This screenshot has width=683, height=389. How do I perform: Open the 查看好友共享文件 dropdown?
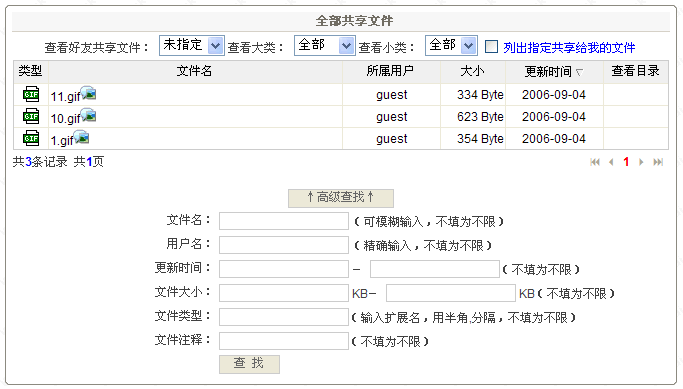click(192, 45)
